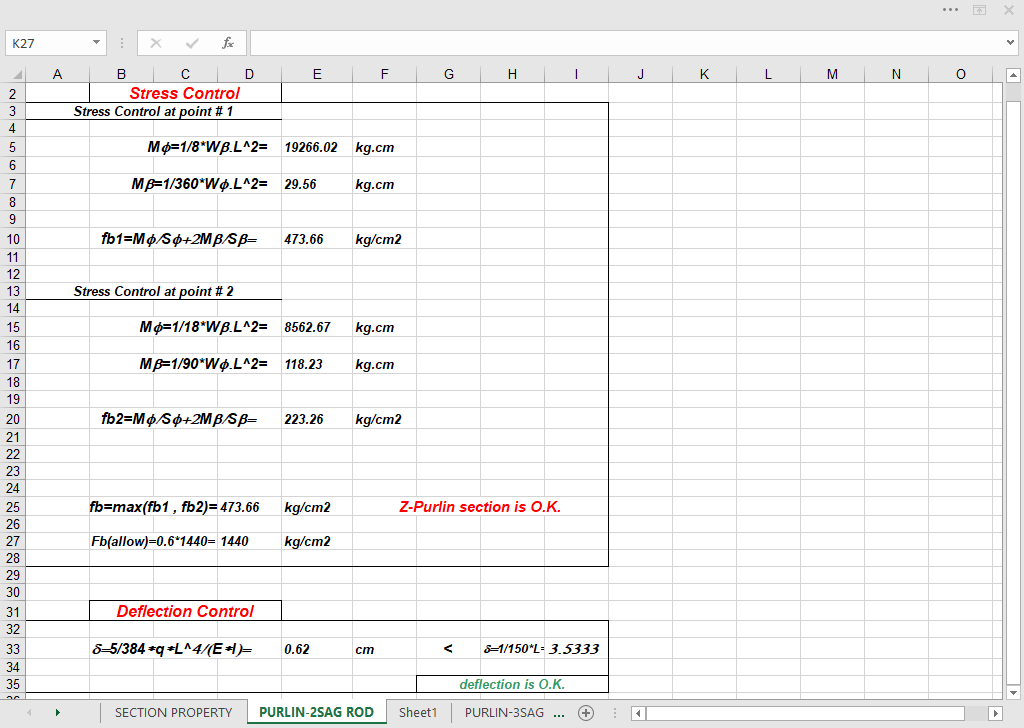Click the Mφ=1/8*Wβ.L^2= label

[x=208, y=148]
